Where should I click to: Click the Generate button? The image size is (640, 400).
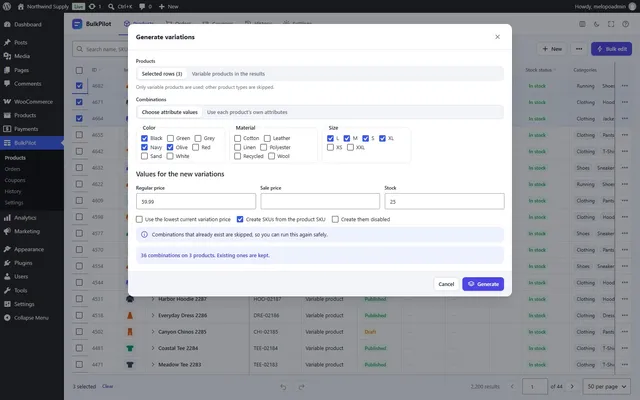click(x=483, y=284)
